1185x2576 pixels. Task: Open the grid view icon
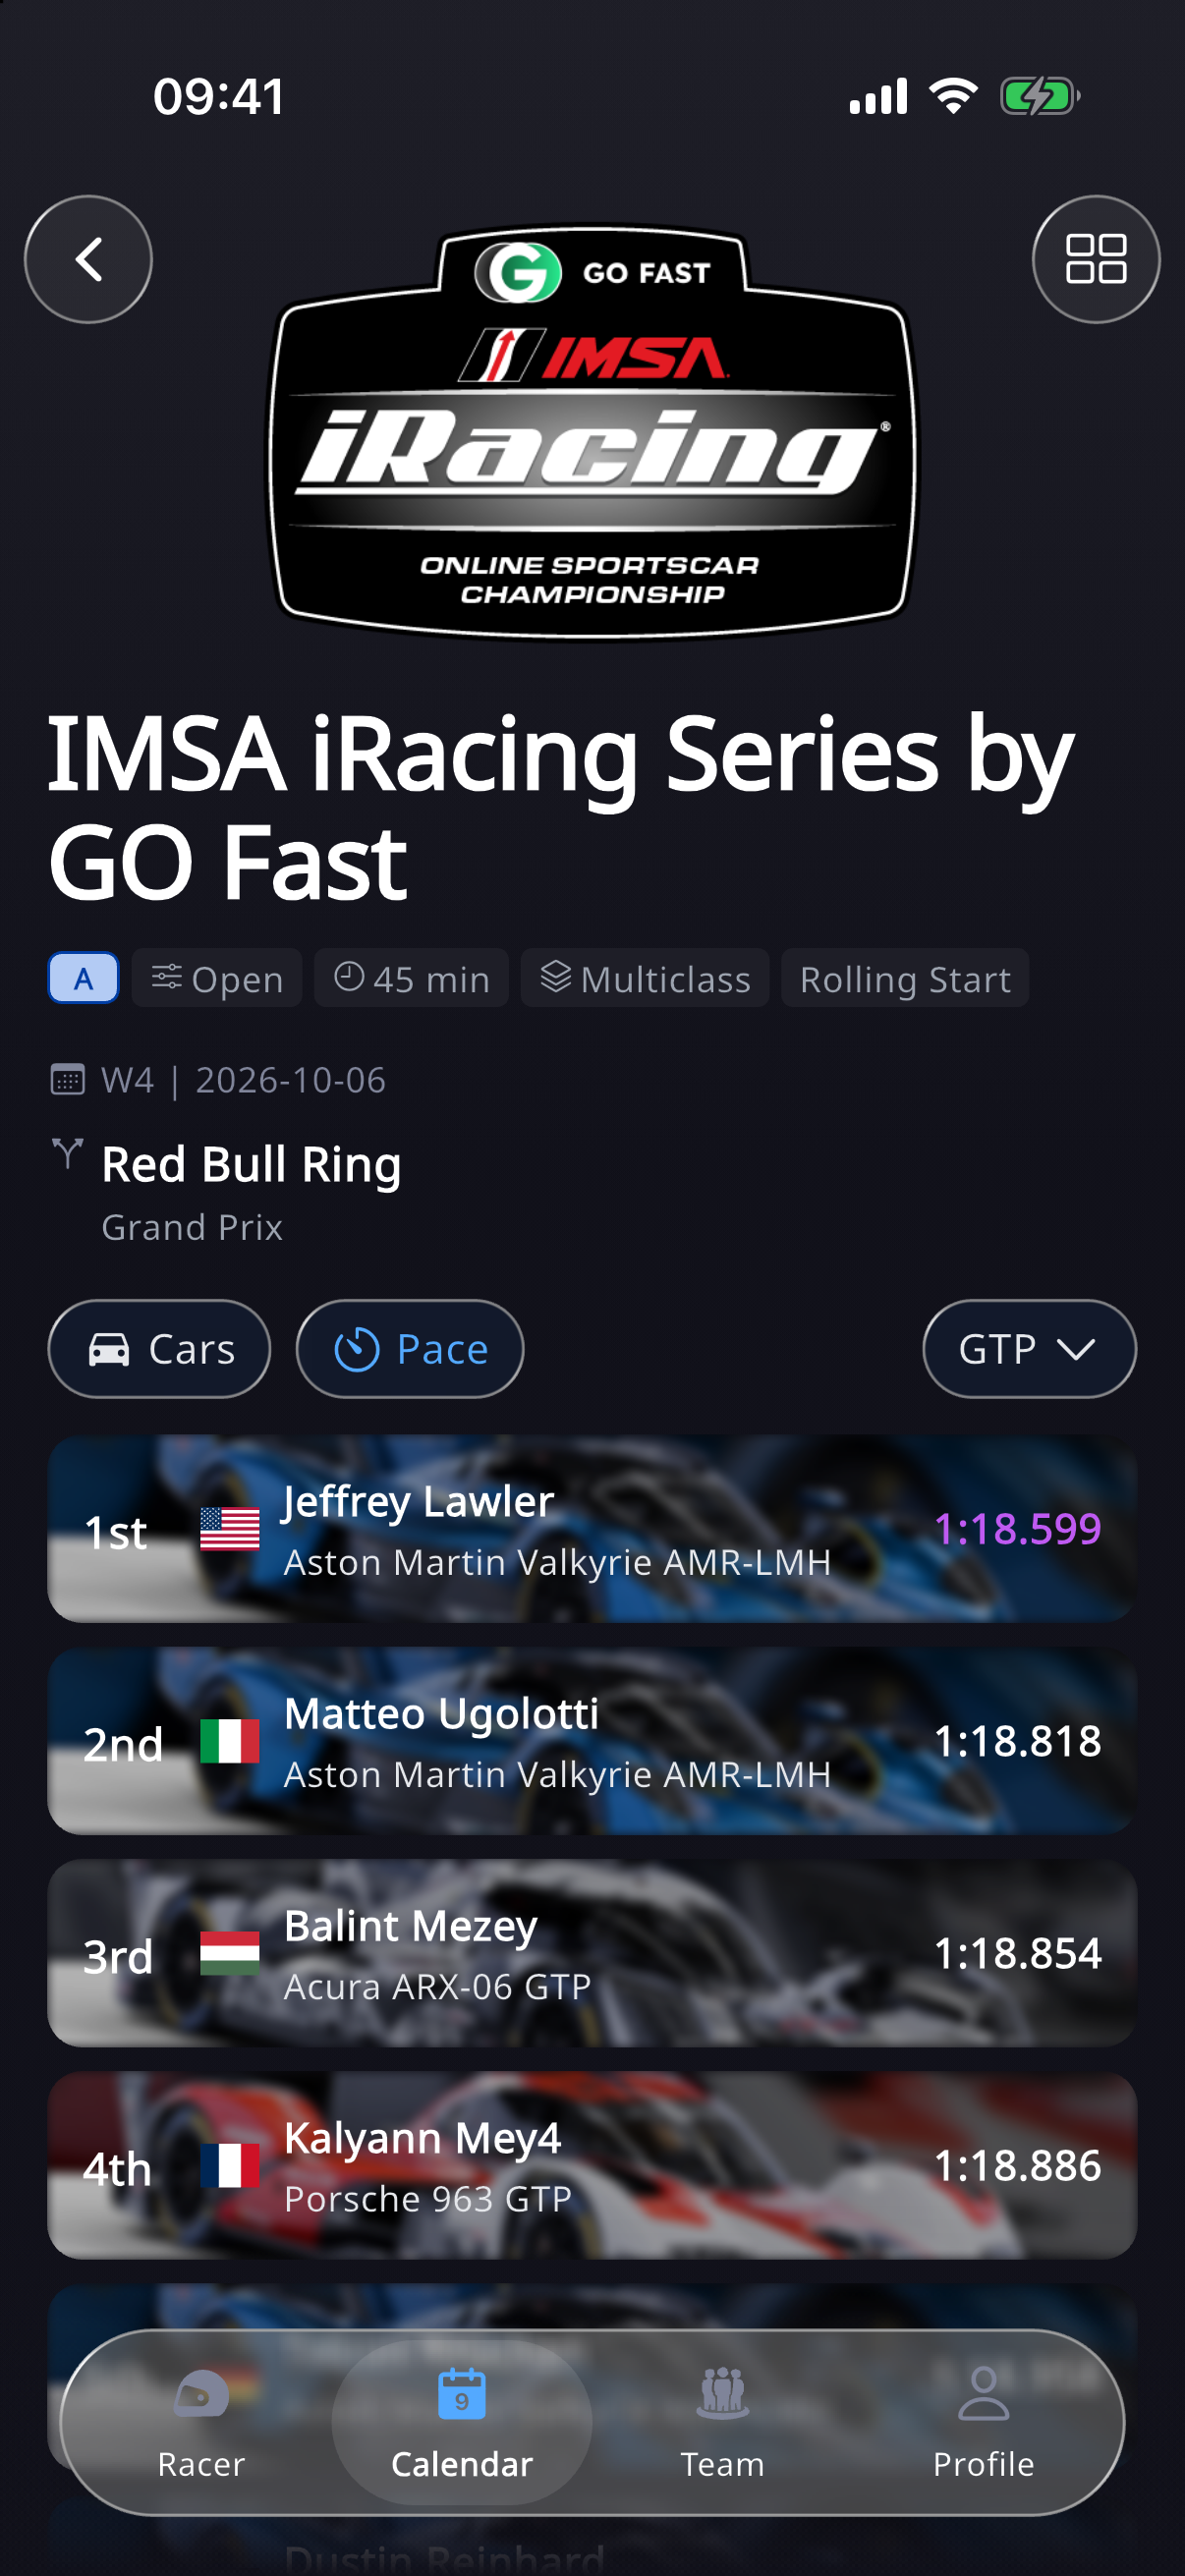(x=1096, y=259)
